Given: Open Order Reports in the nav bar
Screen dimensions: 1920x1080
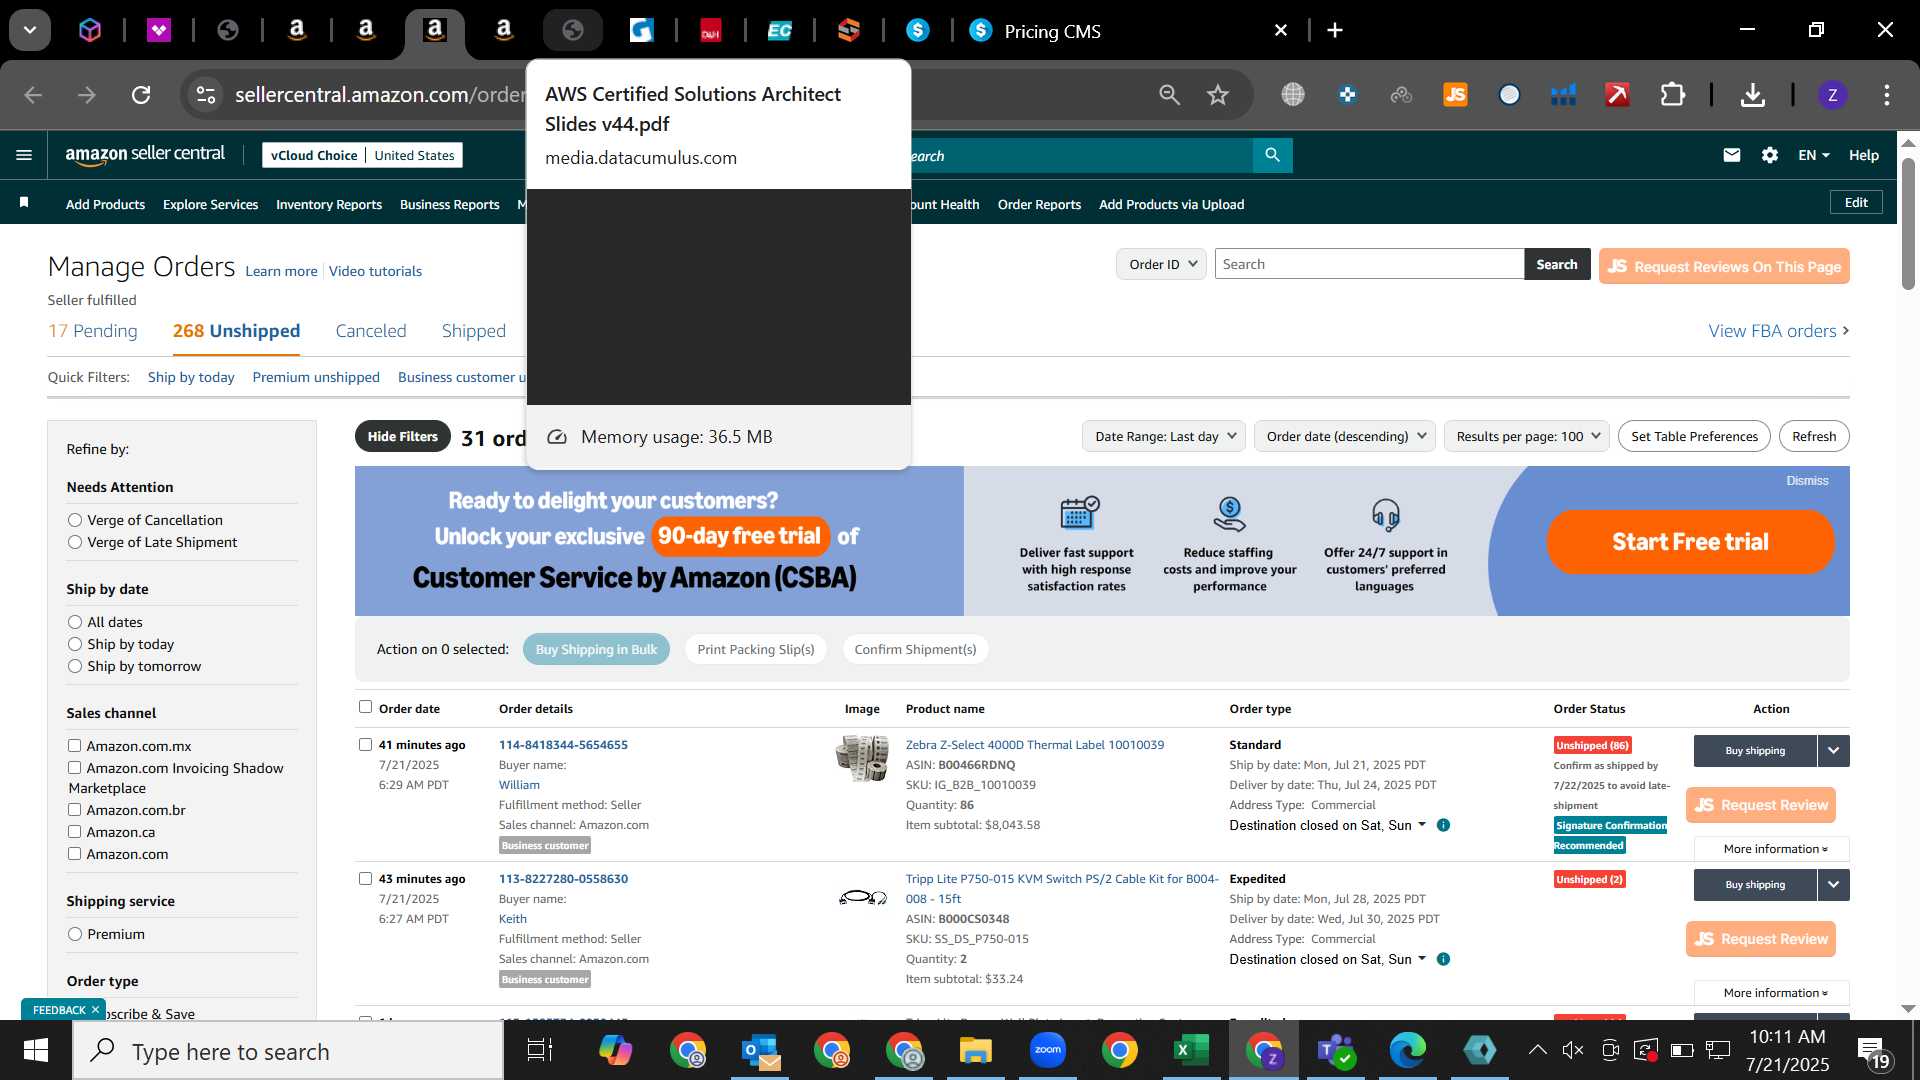Looking at the screenshot, I should point(1039,204).
